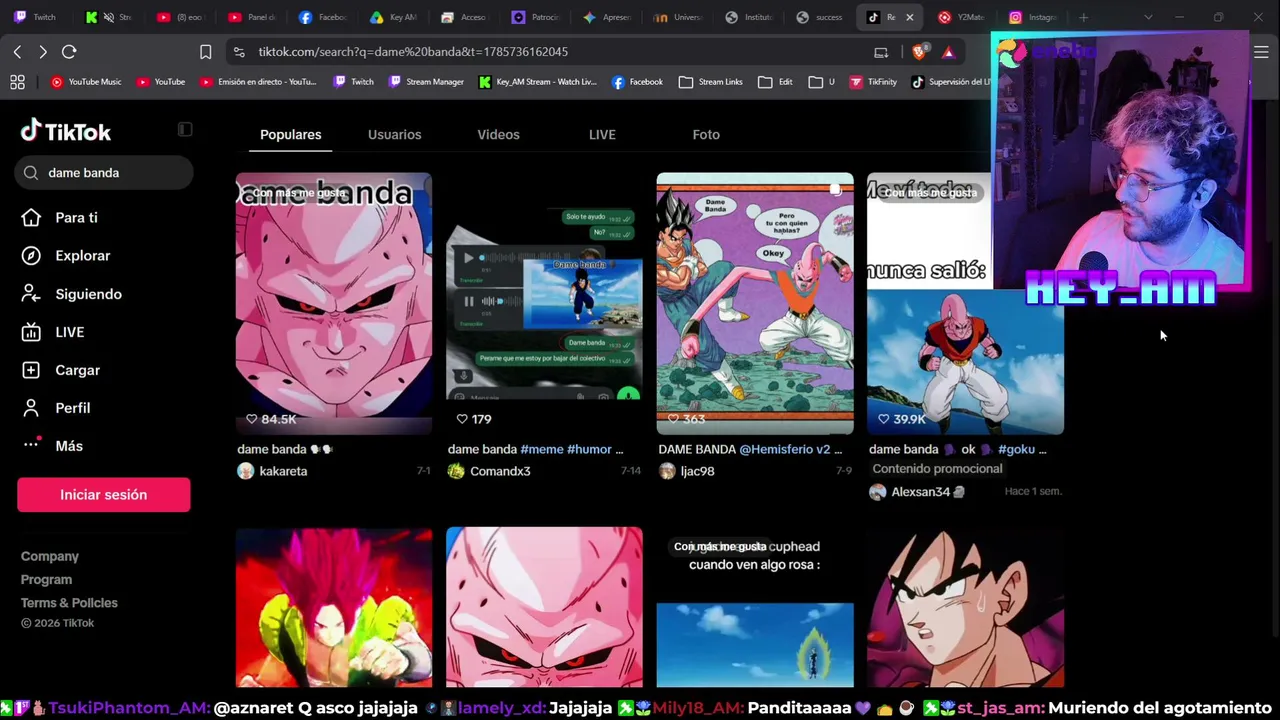Click the 84.5K heart like count
This screenshot has height=720, width=1280.
pyautogui.click(x=271, y=419)
